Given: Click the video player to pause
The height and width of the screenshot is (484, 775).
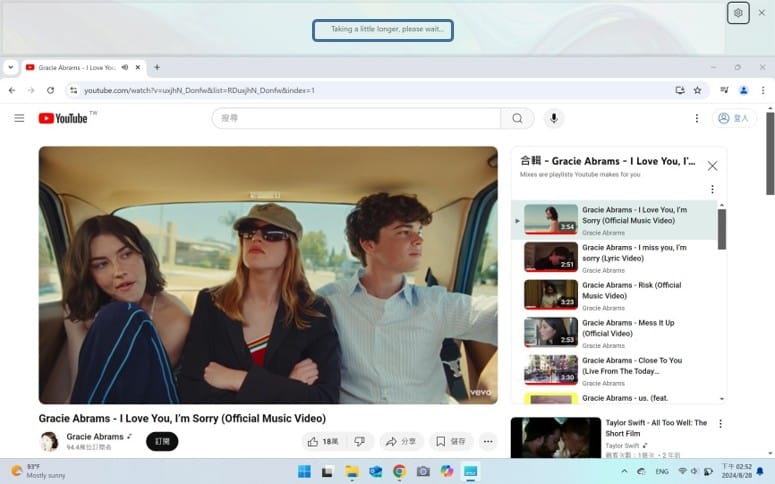Looking at the screenshot, I should coord(268,275).
